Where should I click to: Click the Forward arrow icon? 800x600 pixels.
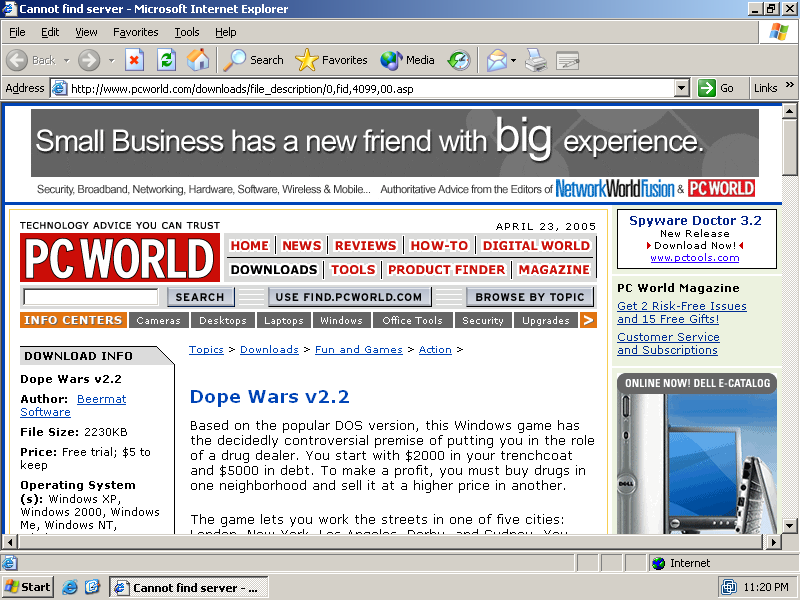[x=89, y=60]
